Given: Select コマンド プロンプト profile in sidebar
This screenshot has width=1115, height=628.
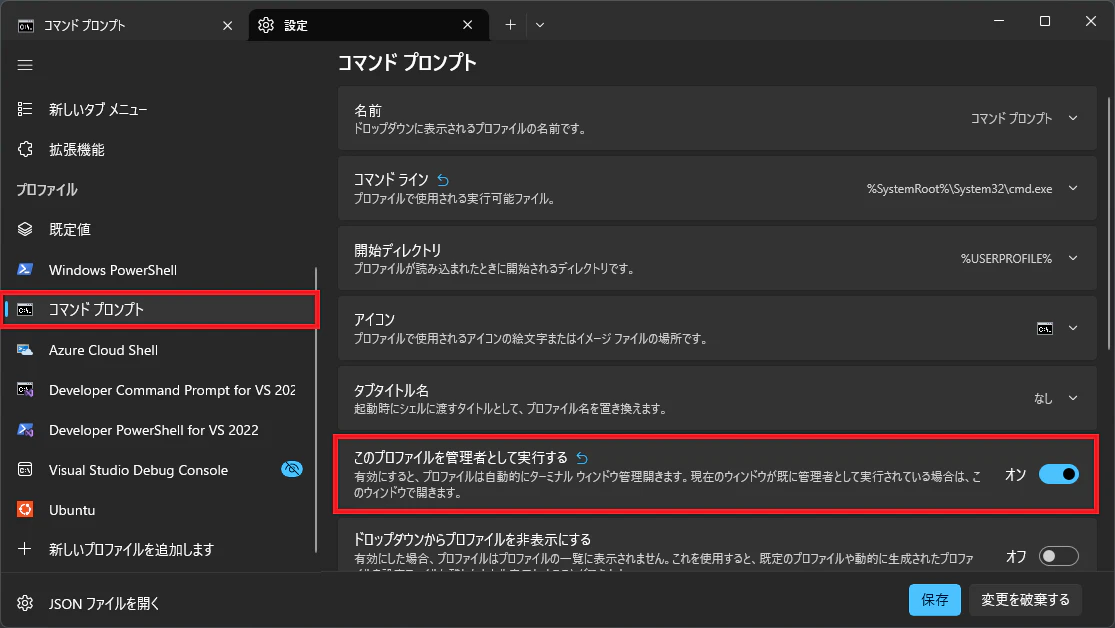Looking at the screenshot, I should tap(160, 309).
